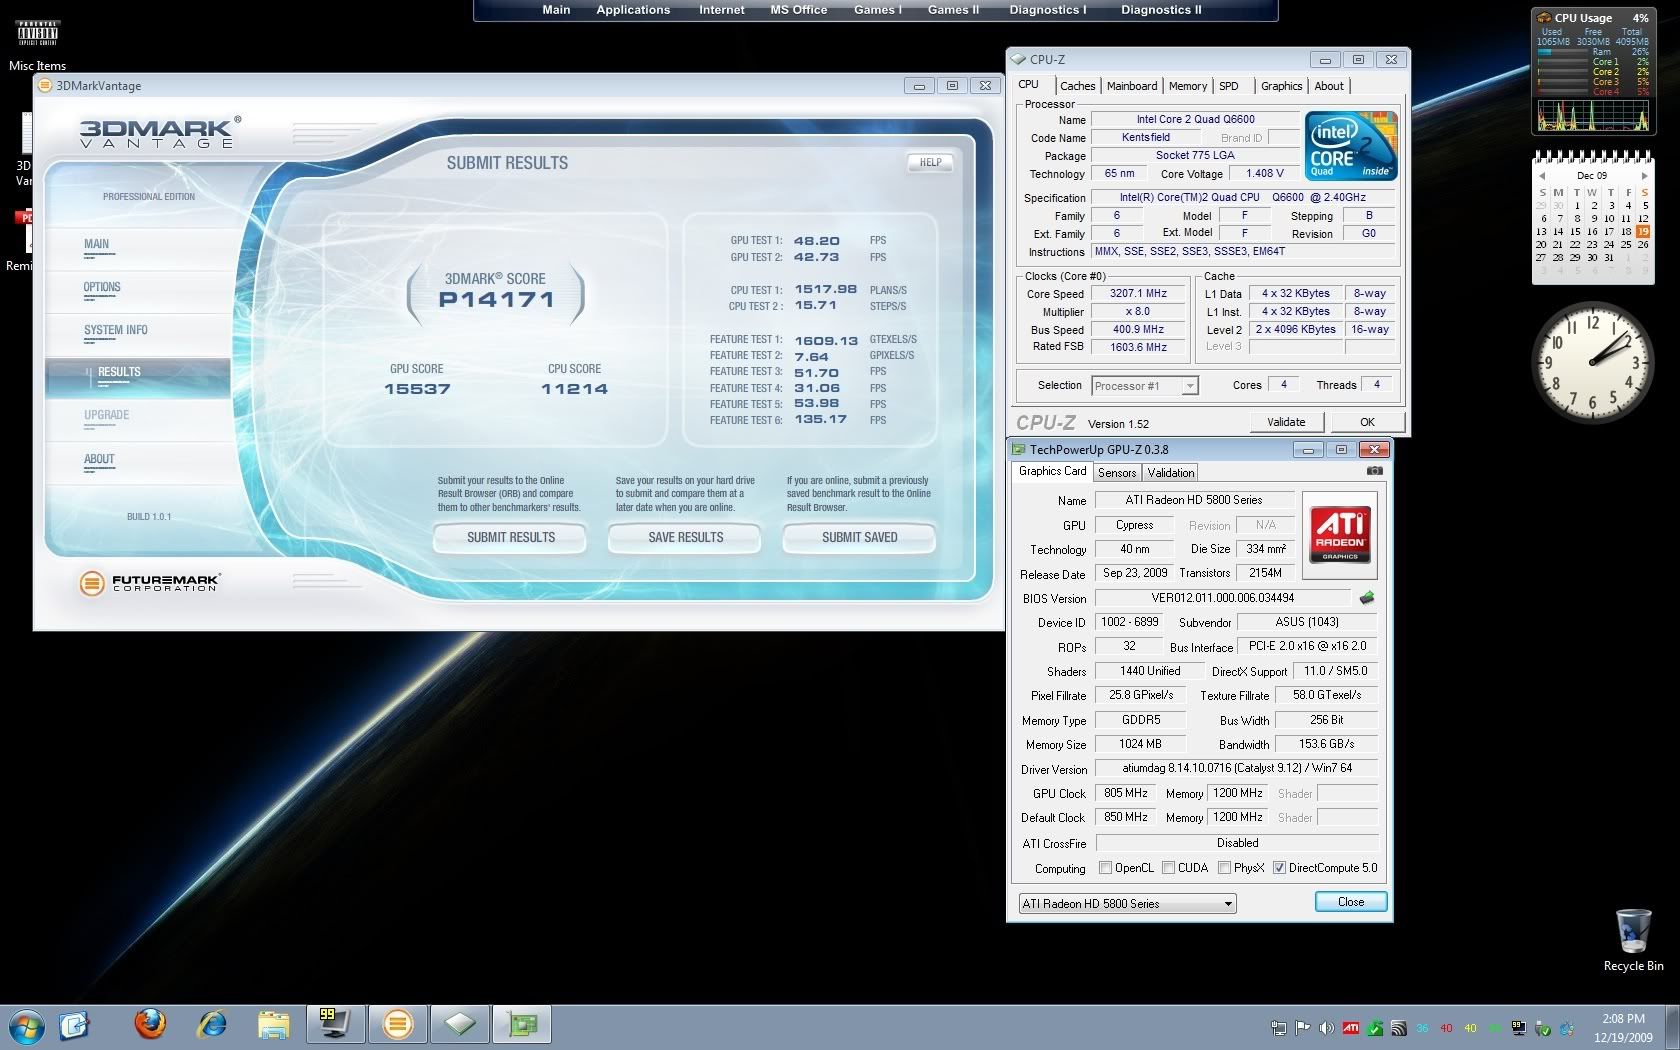This screenshot has width=1680, height=1050.
Task: Click the Save Results button
Action: coord(685,538)
